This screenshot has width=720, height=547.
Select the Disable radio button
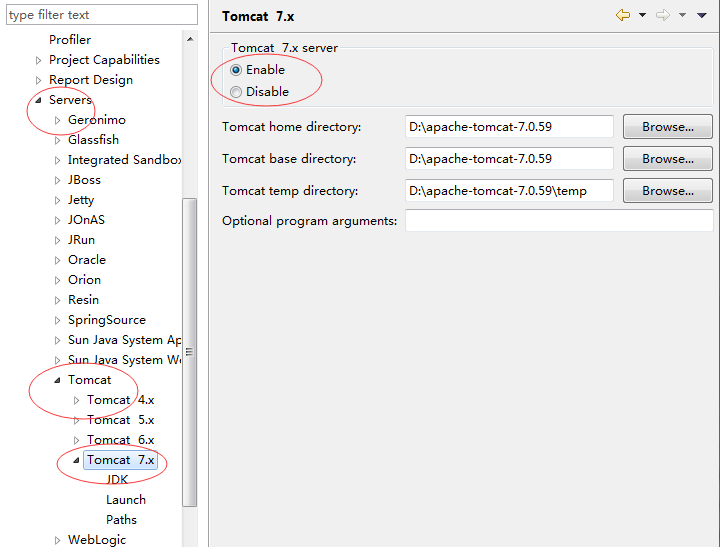tap(236, 92)
